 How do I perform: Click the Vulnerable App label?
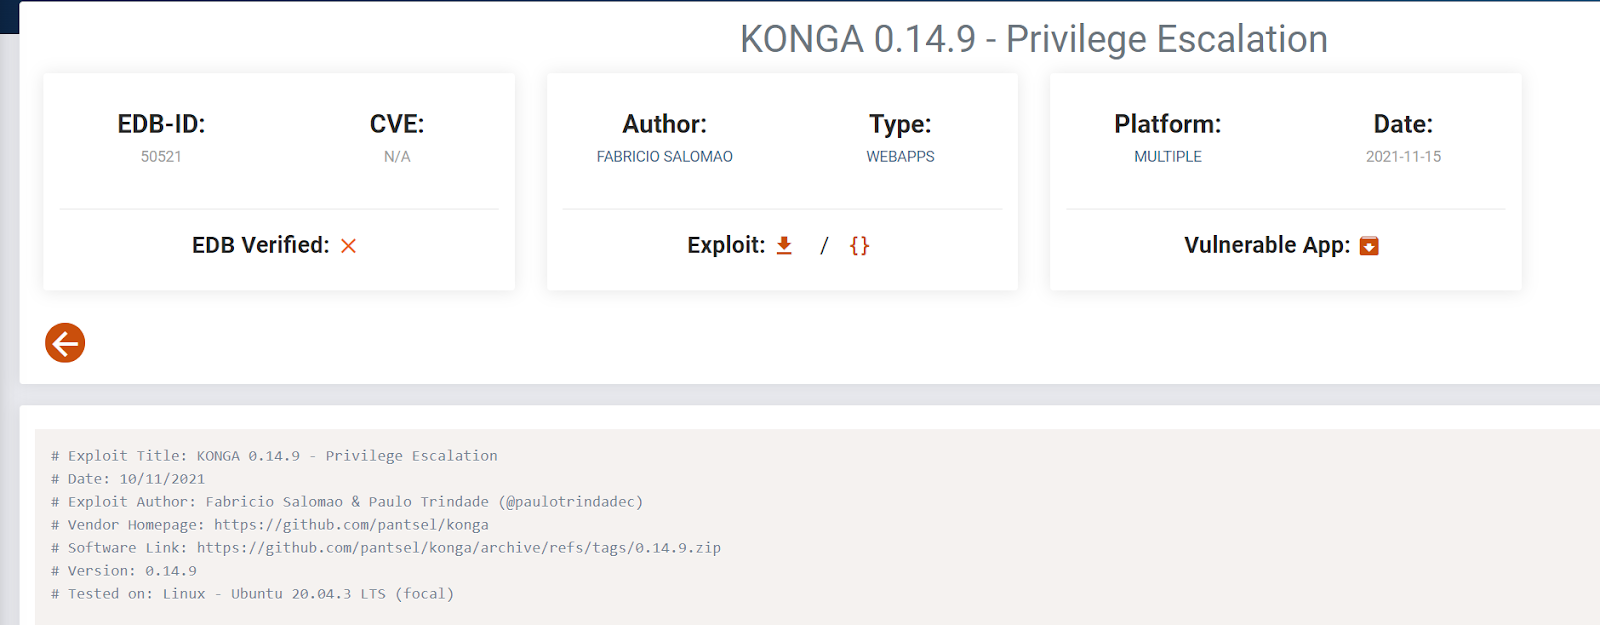(1267, 245)
